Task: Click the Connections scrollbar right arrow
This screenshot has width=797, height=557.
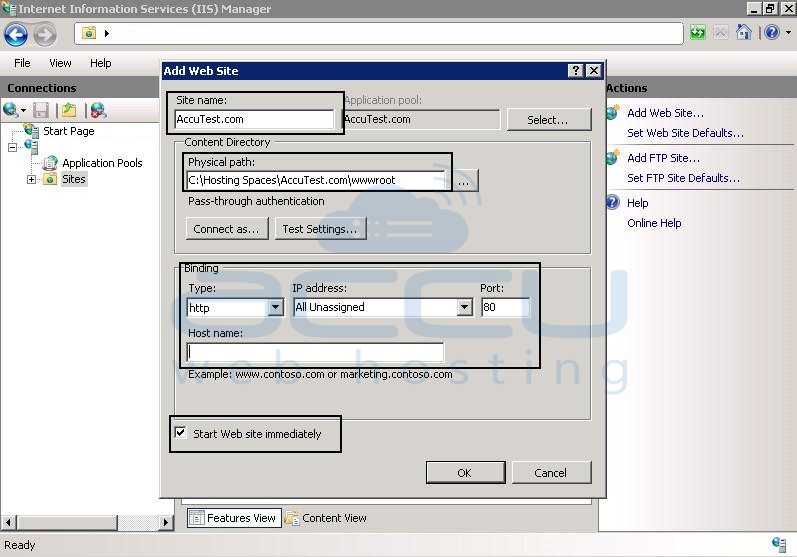Action: (x=166, y=522)
